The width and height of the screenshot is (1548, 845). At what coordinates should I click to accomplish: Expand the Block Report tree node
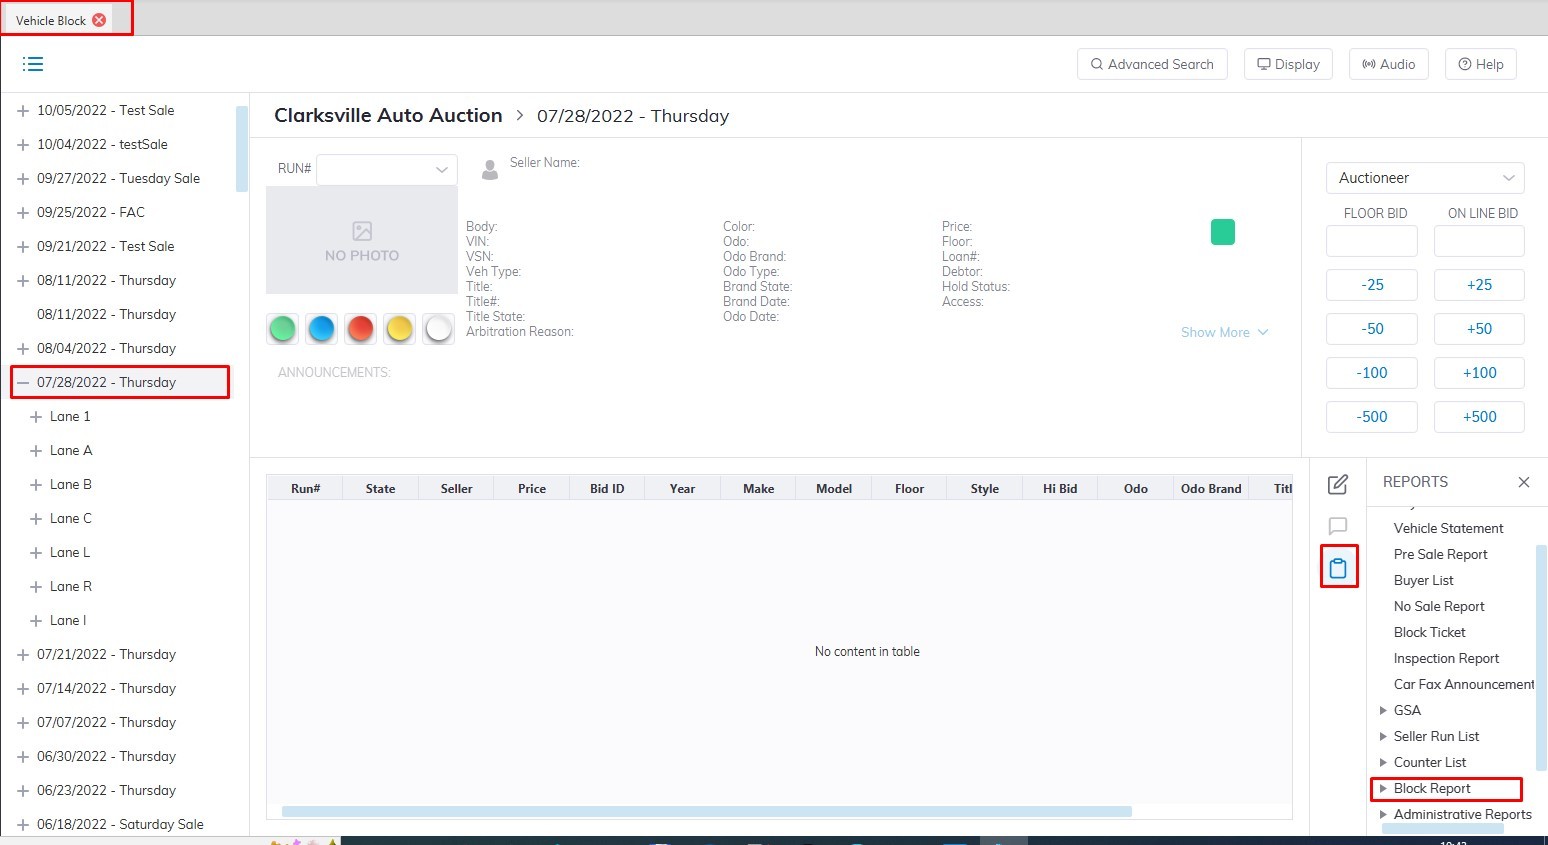(1383, 789)
